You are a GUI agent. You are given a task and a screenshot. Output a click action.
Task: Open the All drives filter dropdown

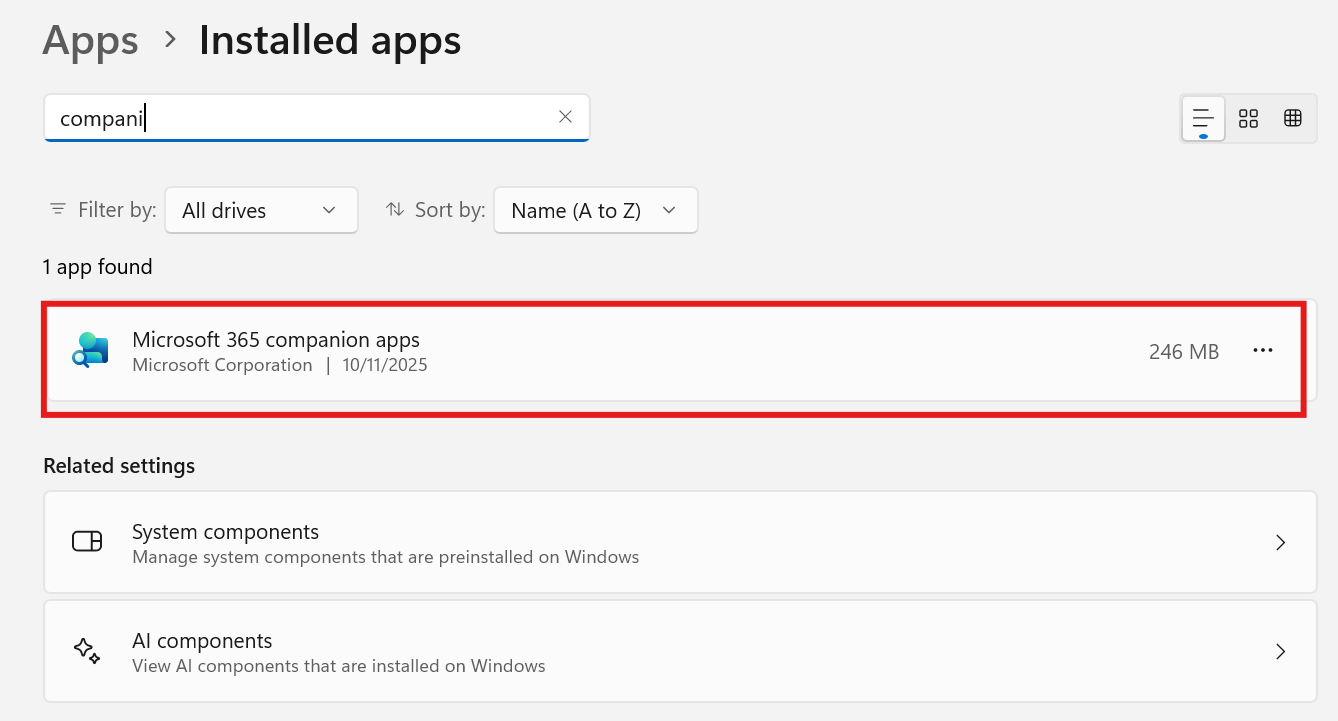(261, 210)
